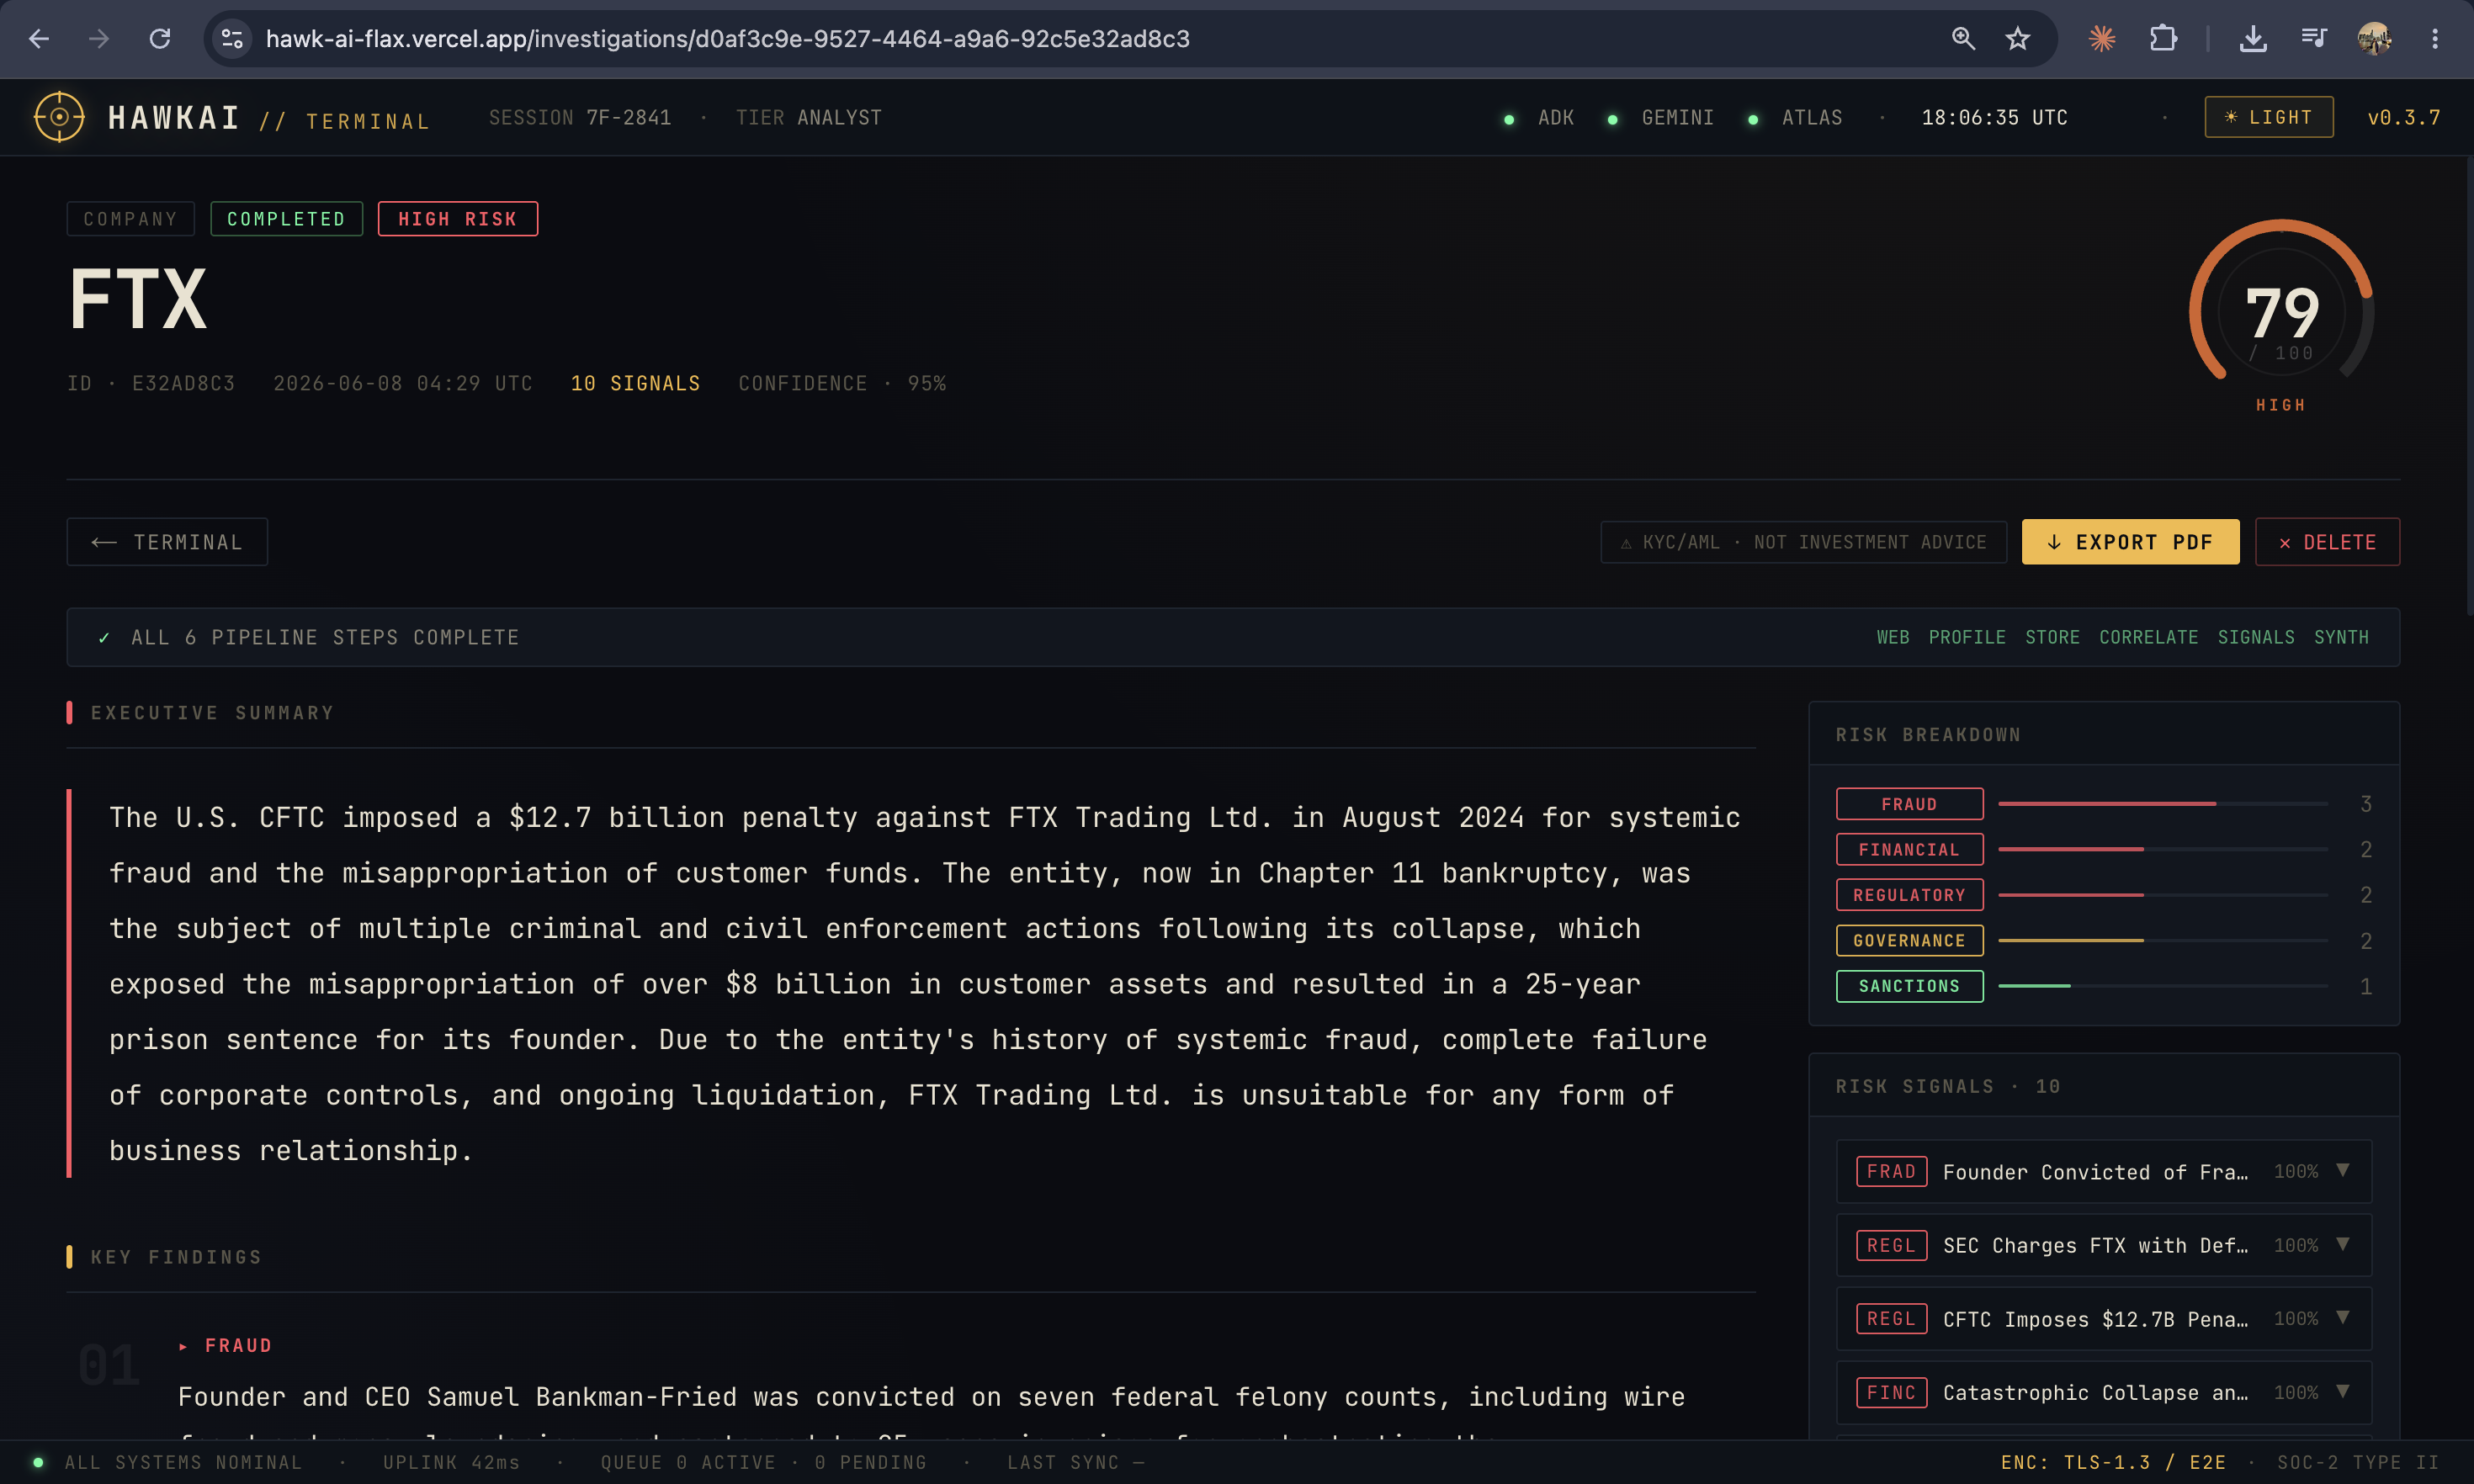The width and height of the screenshot is (2474, 1484).
Task: Jump to the PROFILE pipeline step
Action: tap(1966, 637)
